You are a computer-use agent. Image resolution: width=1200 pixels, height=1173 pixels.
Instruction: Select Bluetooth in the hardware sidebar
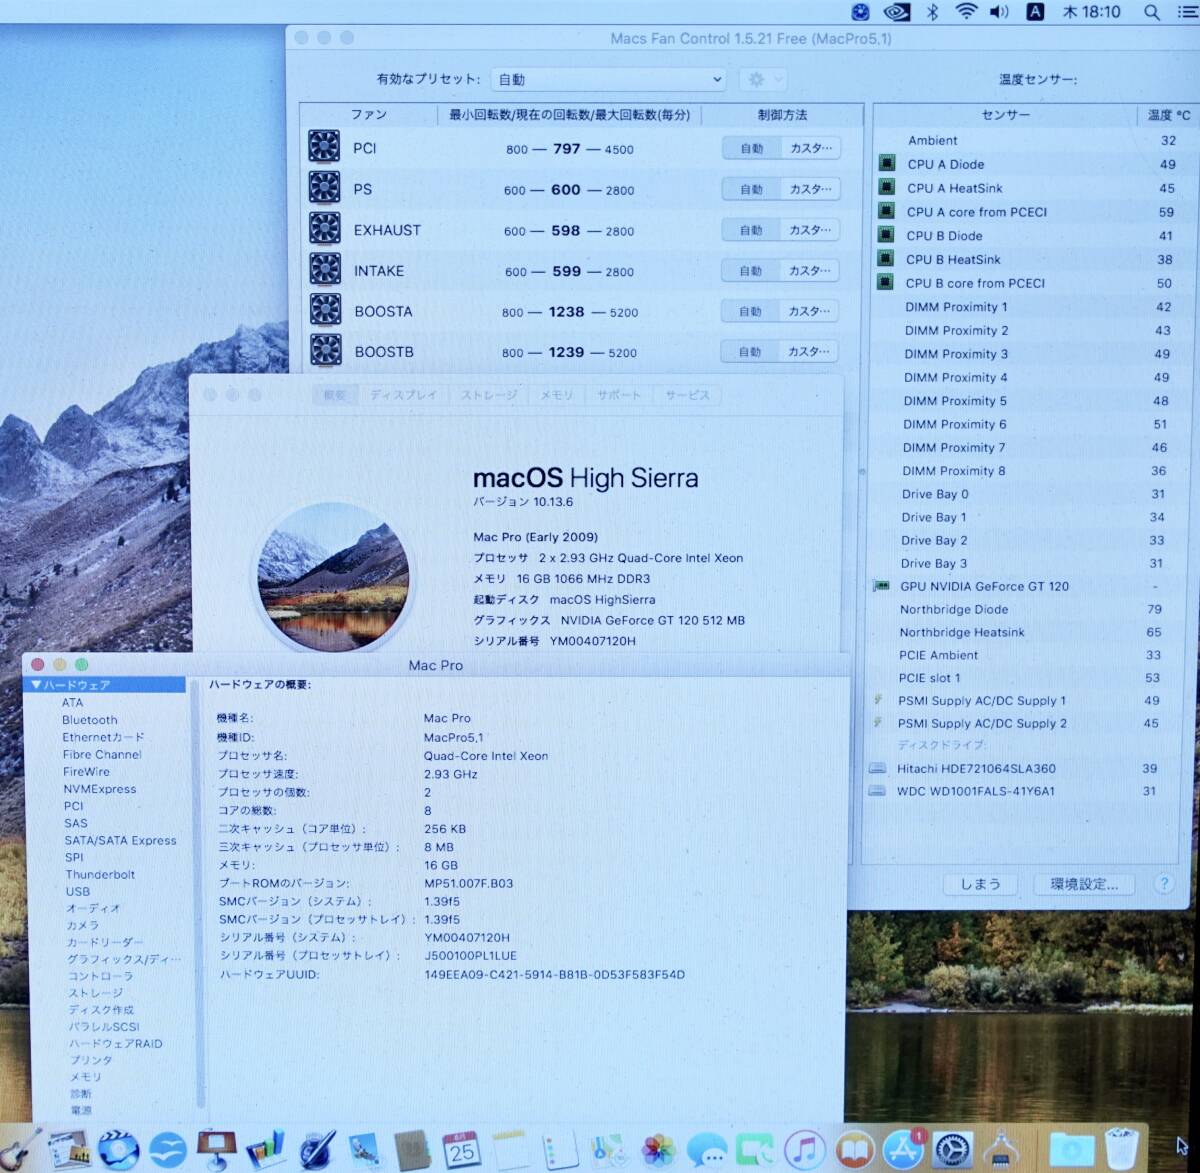tap(90, 720)
